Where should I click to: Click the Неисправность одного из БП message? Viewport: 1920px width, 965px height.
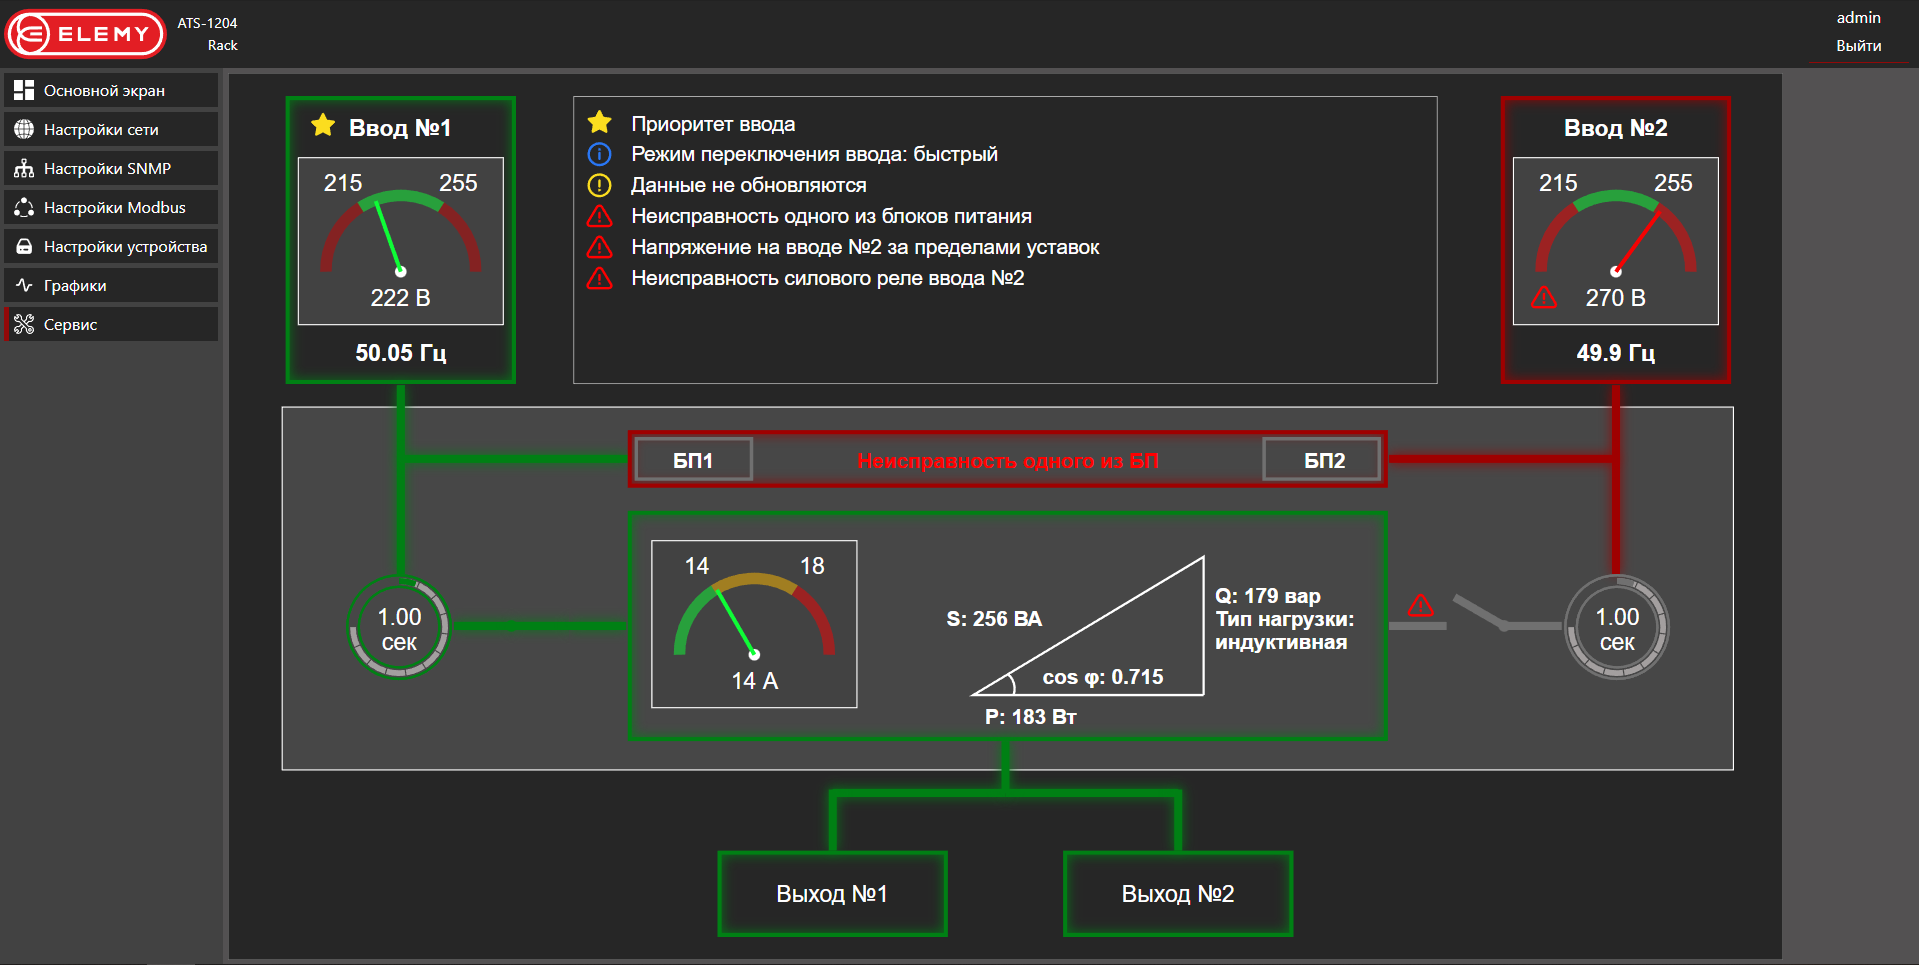[x=1008, y=461]
